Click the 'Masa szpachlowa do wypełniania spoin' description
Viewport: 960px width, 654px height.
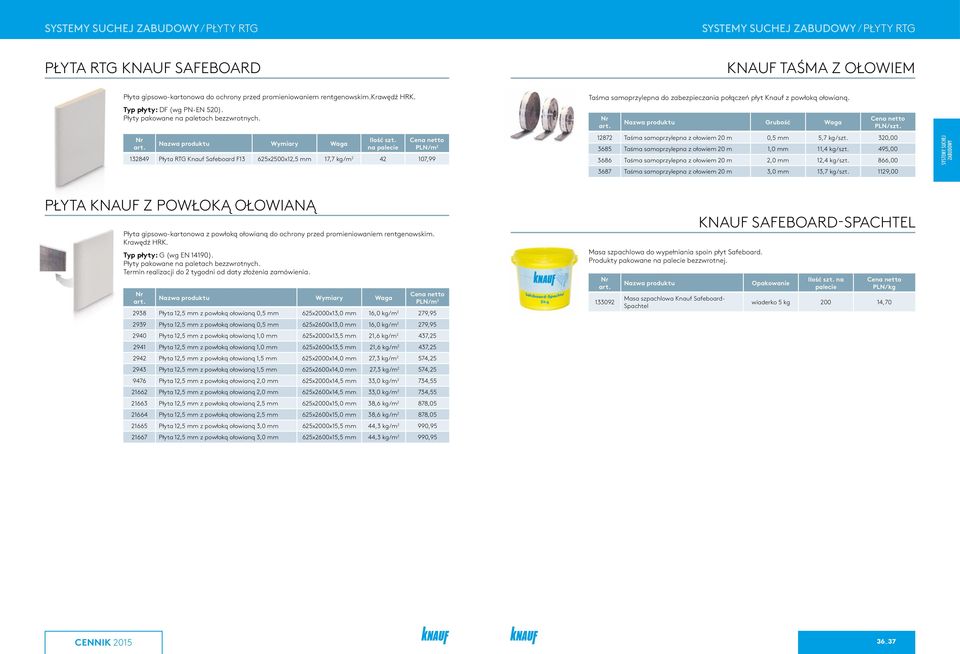coord(675,252)
